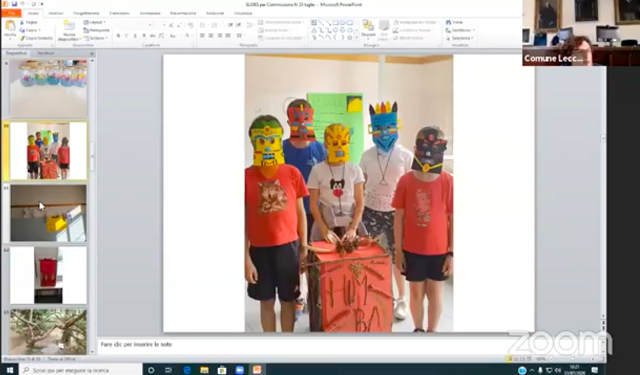Open the Layout dropdown

tap(95, 22)
